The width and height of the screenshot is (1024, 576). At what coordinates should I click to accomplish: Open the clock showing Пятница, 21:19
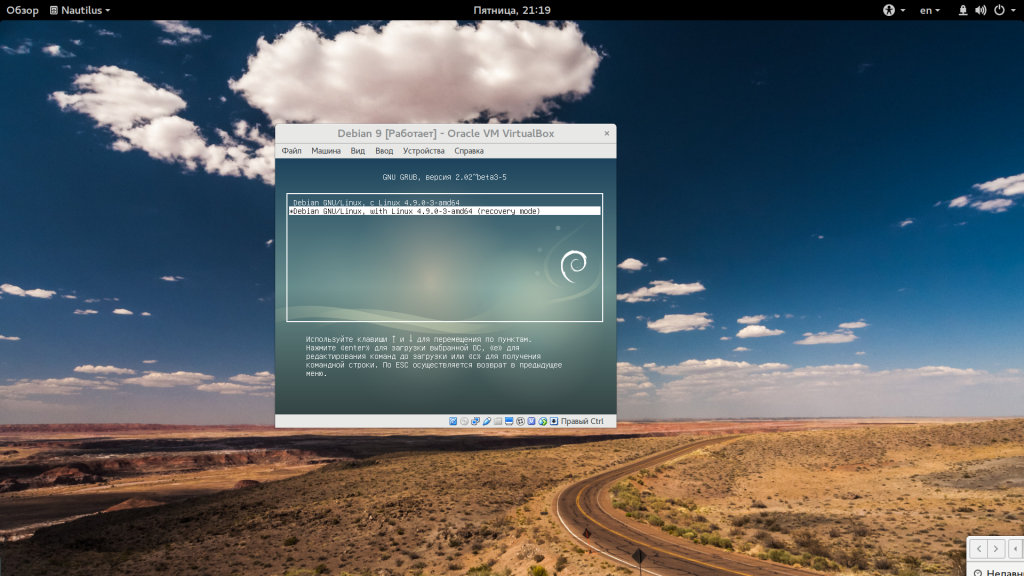tap(512, 10)
